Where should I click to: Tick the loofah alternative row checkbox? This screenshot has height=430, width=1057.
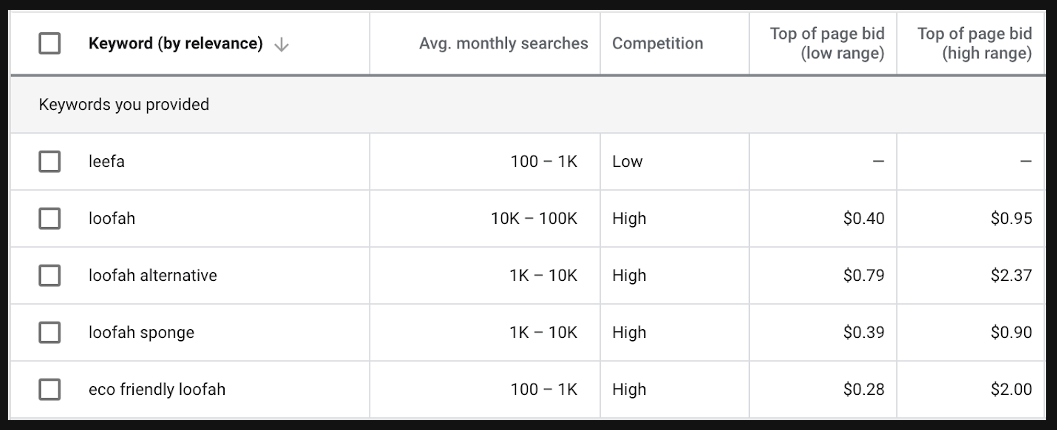tap(49, 276)
